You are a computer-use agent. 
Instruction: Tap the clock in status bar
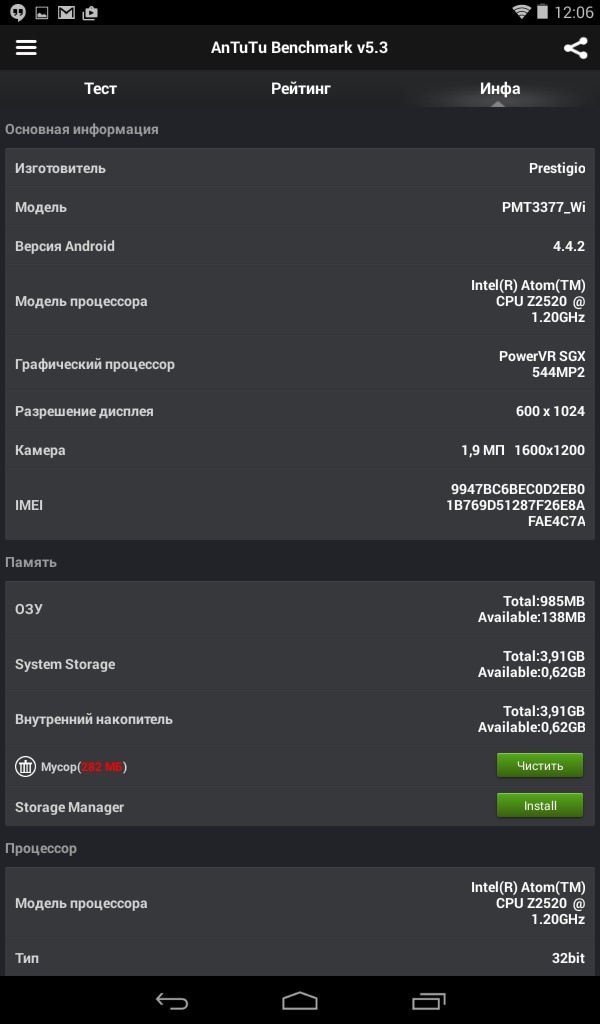(573, 13)
